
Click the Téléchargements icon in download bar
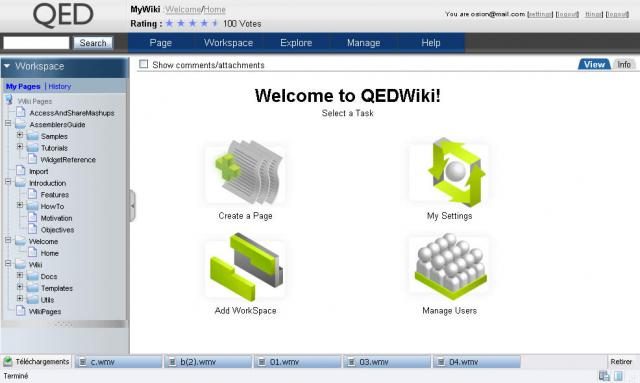pos(8,361)
